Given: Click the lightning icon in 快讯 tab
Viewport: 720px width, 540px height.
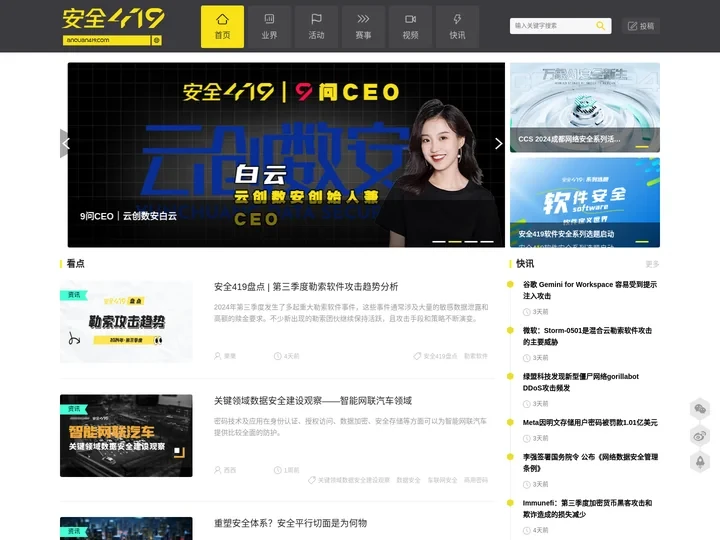Looking at the screenshot, I should [457, 19].
